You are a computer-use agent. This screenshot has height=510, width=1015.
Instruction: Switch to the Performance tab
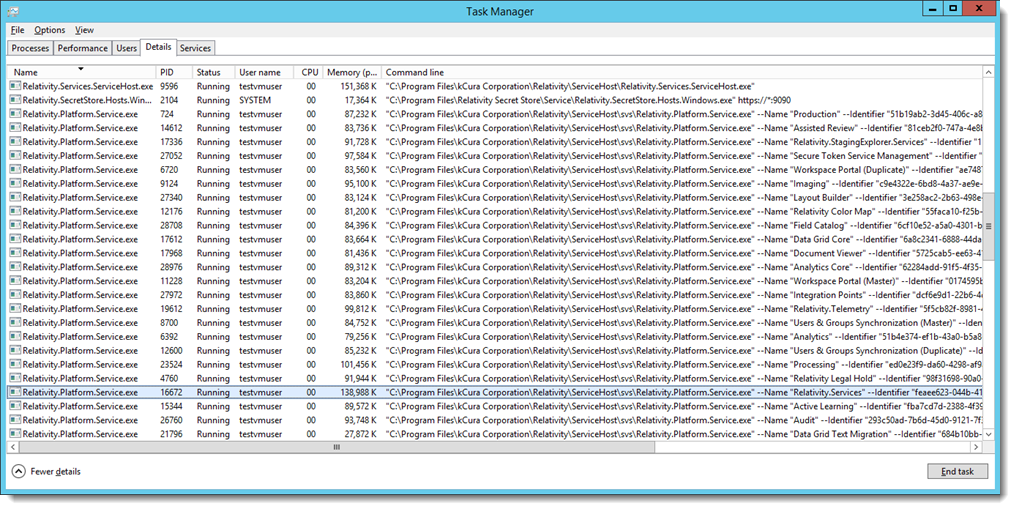click(x=82, y=48)
